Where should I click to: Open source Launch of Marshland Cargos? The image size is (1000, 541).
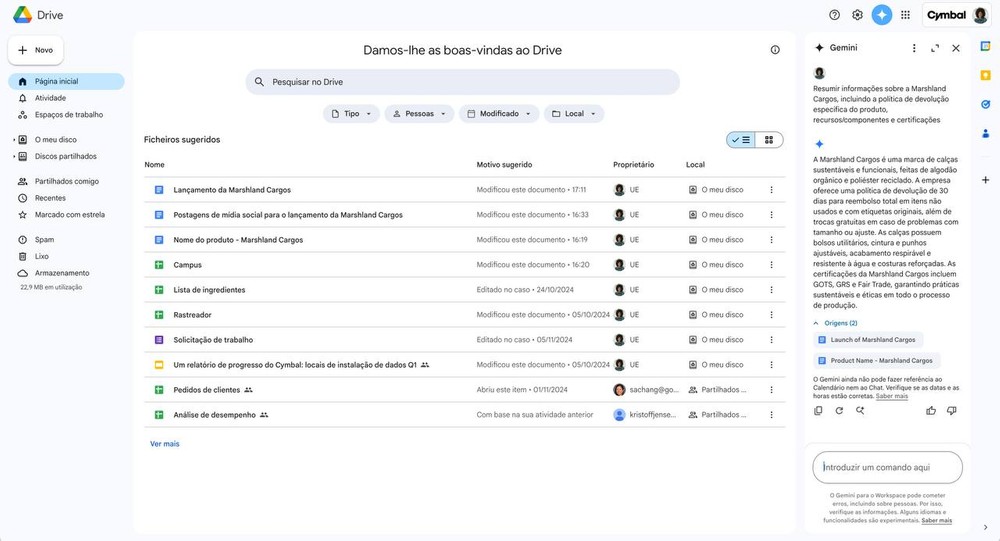click(868, 340)
